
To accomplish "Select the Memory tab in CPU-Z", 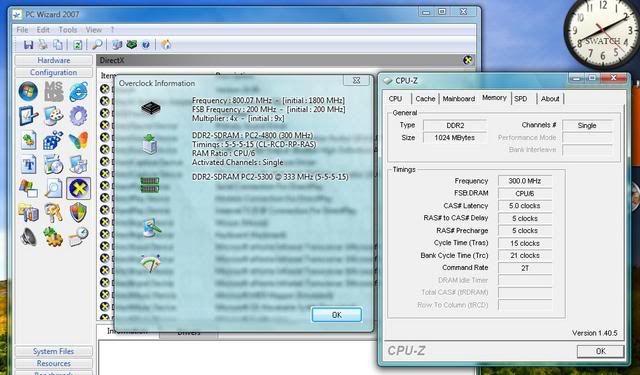I will click(x=494, y=98).
